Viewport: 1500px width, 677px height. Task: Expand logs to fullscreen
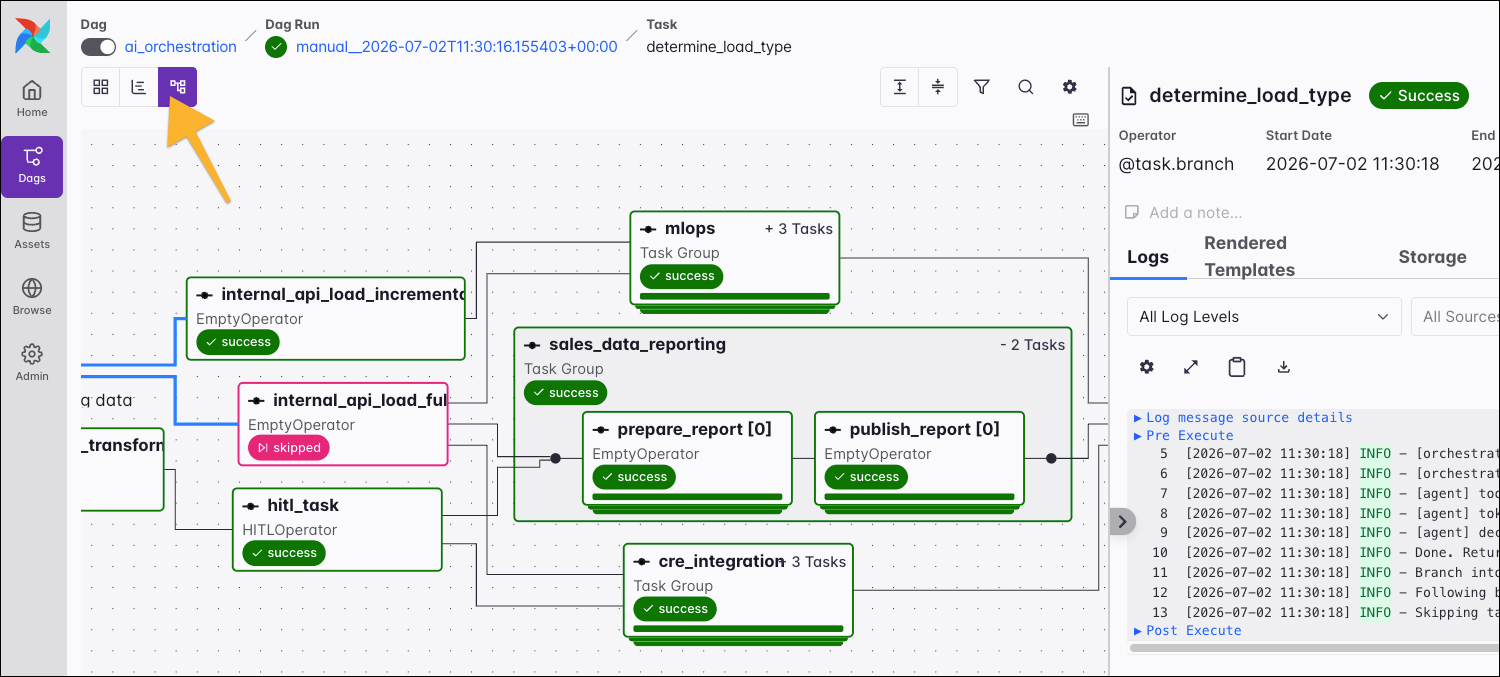(x=1191, y=367)
